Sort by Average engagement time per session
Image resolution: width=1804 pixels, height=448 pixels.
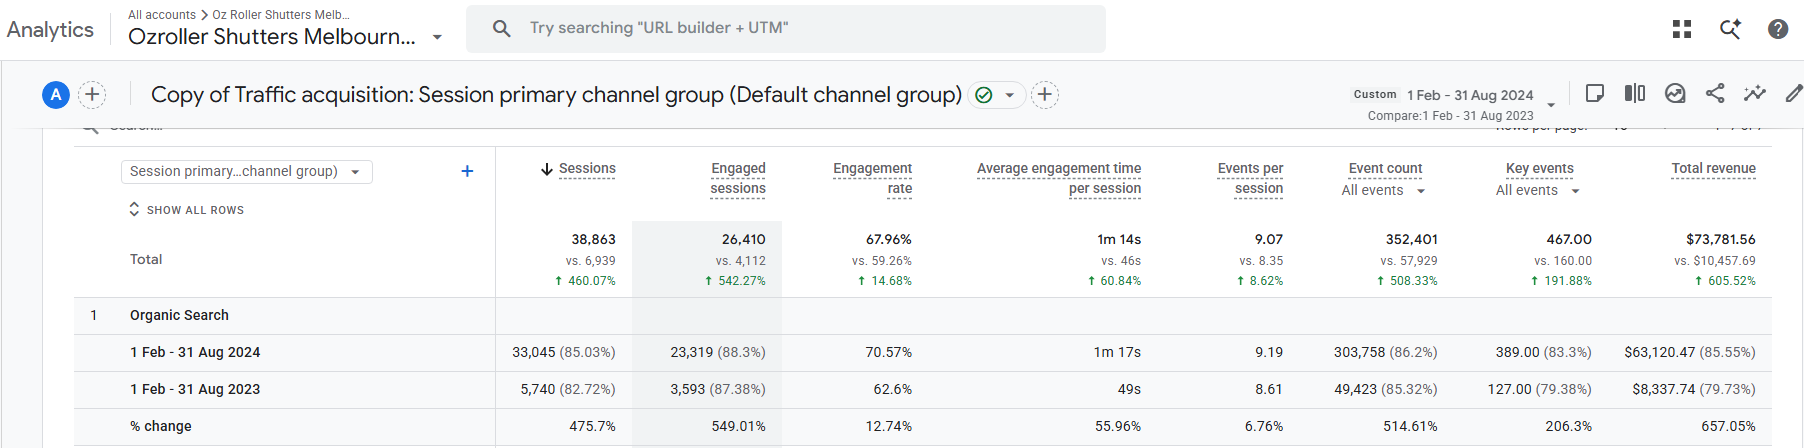(x=1059, y=178)
